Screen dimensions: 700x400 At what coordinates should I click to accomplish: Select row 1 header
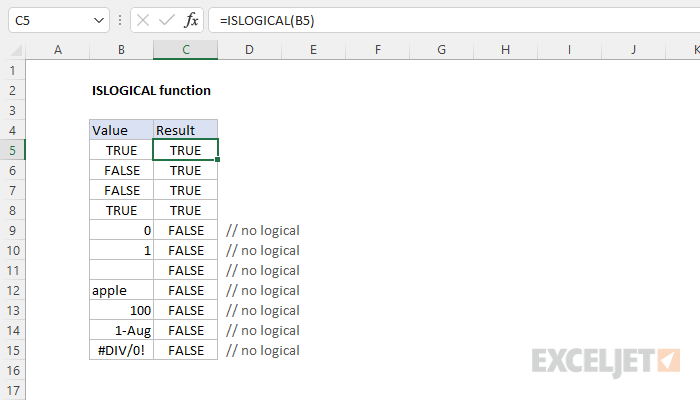point(12,71)
